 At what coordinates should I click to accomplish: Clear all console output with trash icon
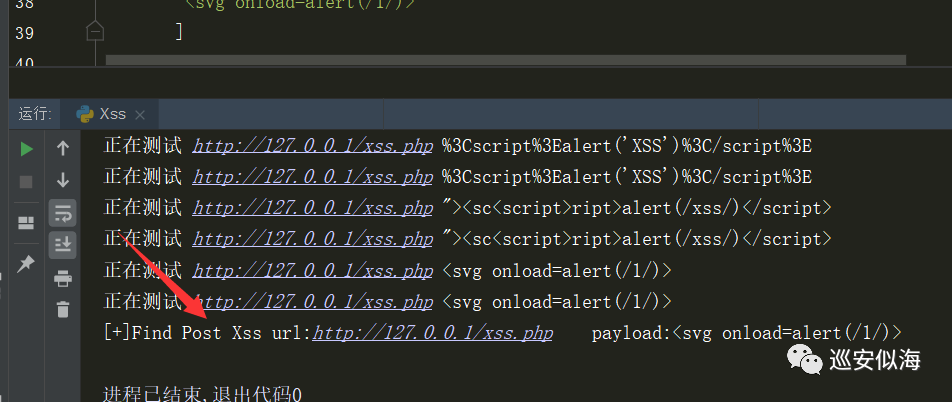pyautogui.click(x=63, y=309)
